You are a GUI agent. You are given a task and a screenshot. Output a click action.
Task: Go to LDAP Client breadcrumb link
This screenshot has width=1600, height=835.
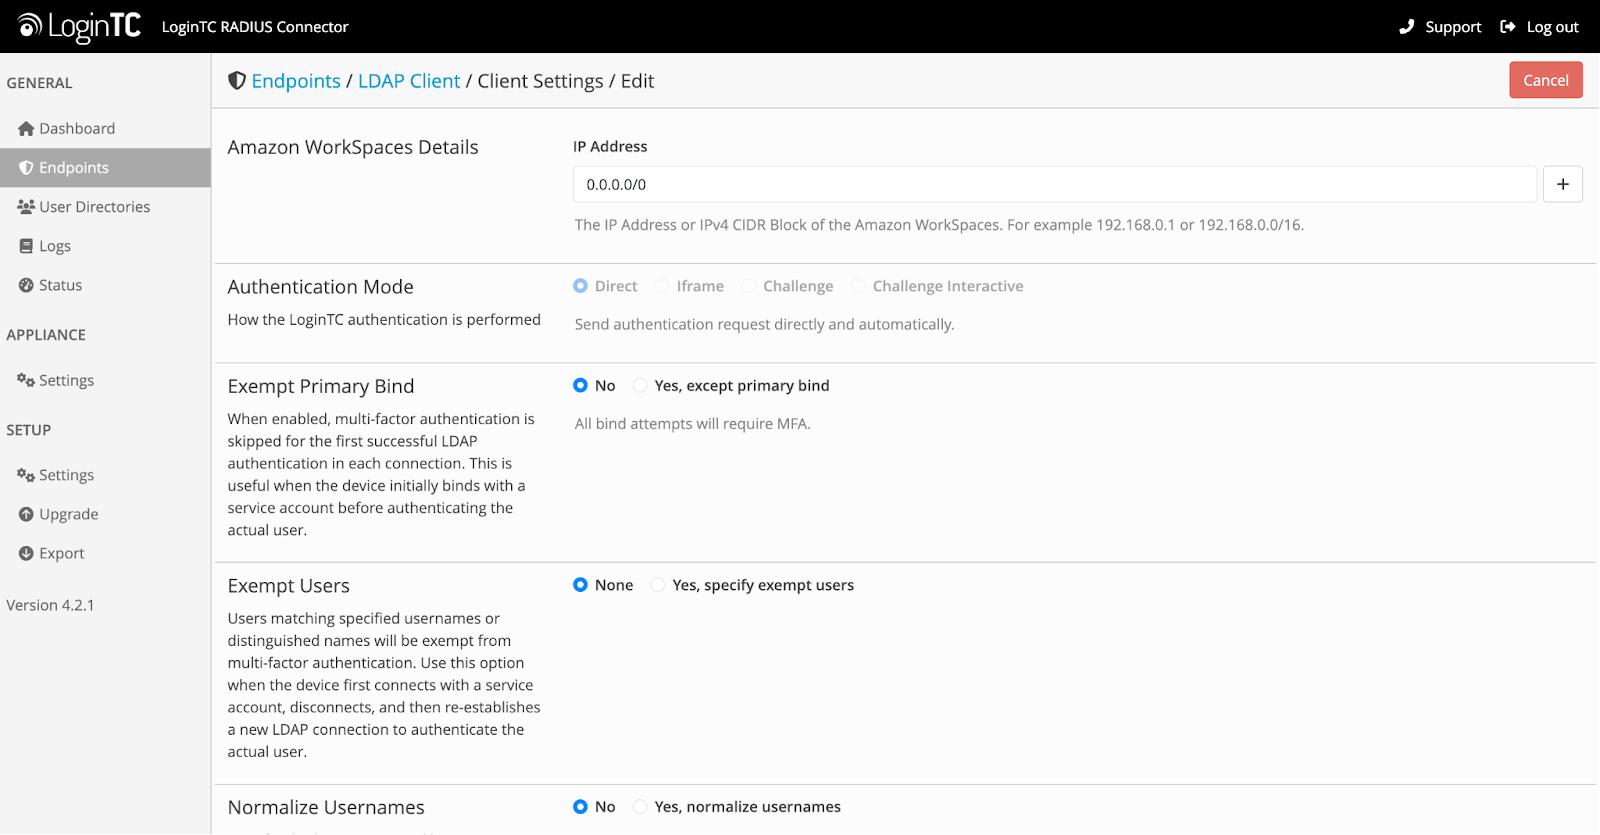409,81
